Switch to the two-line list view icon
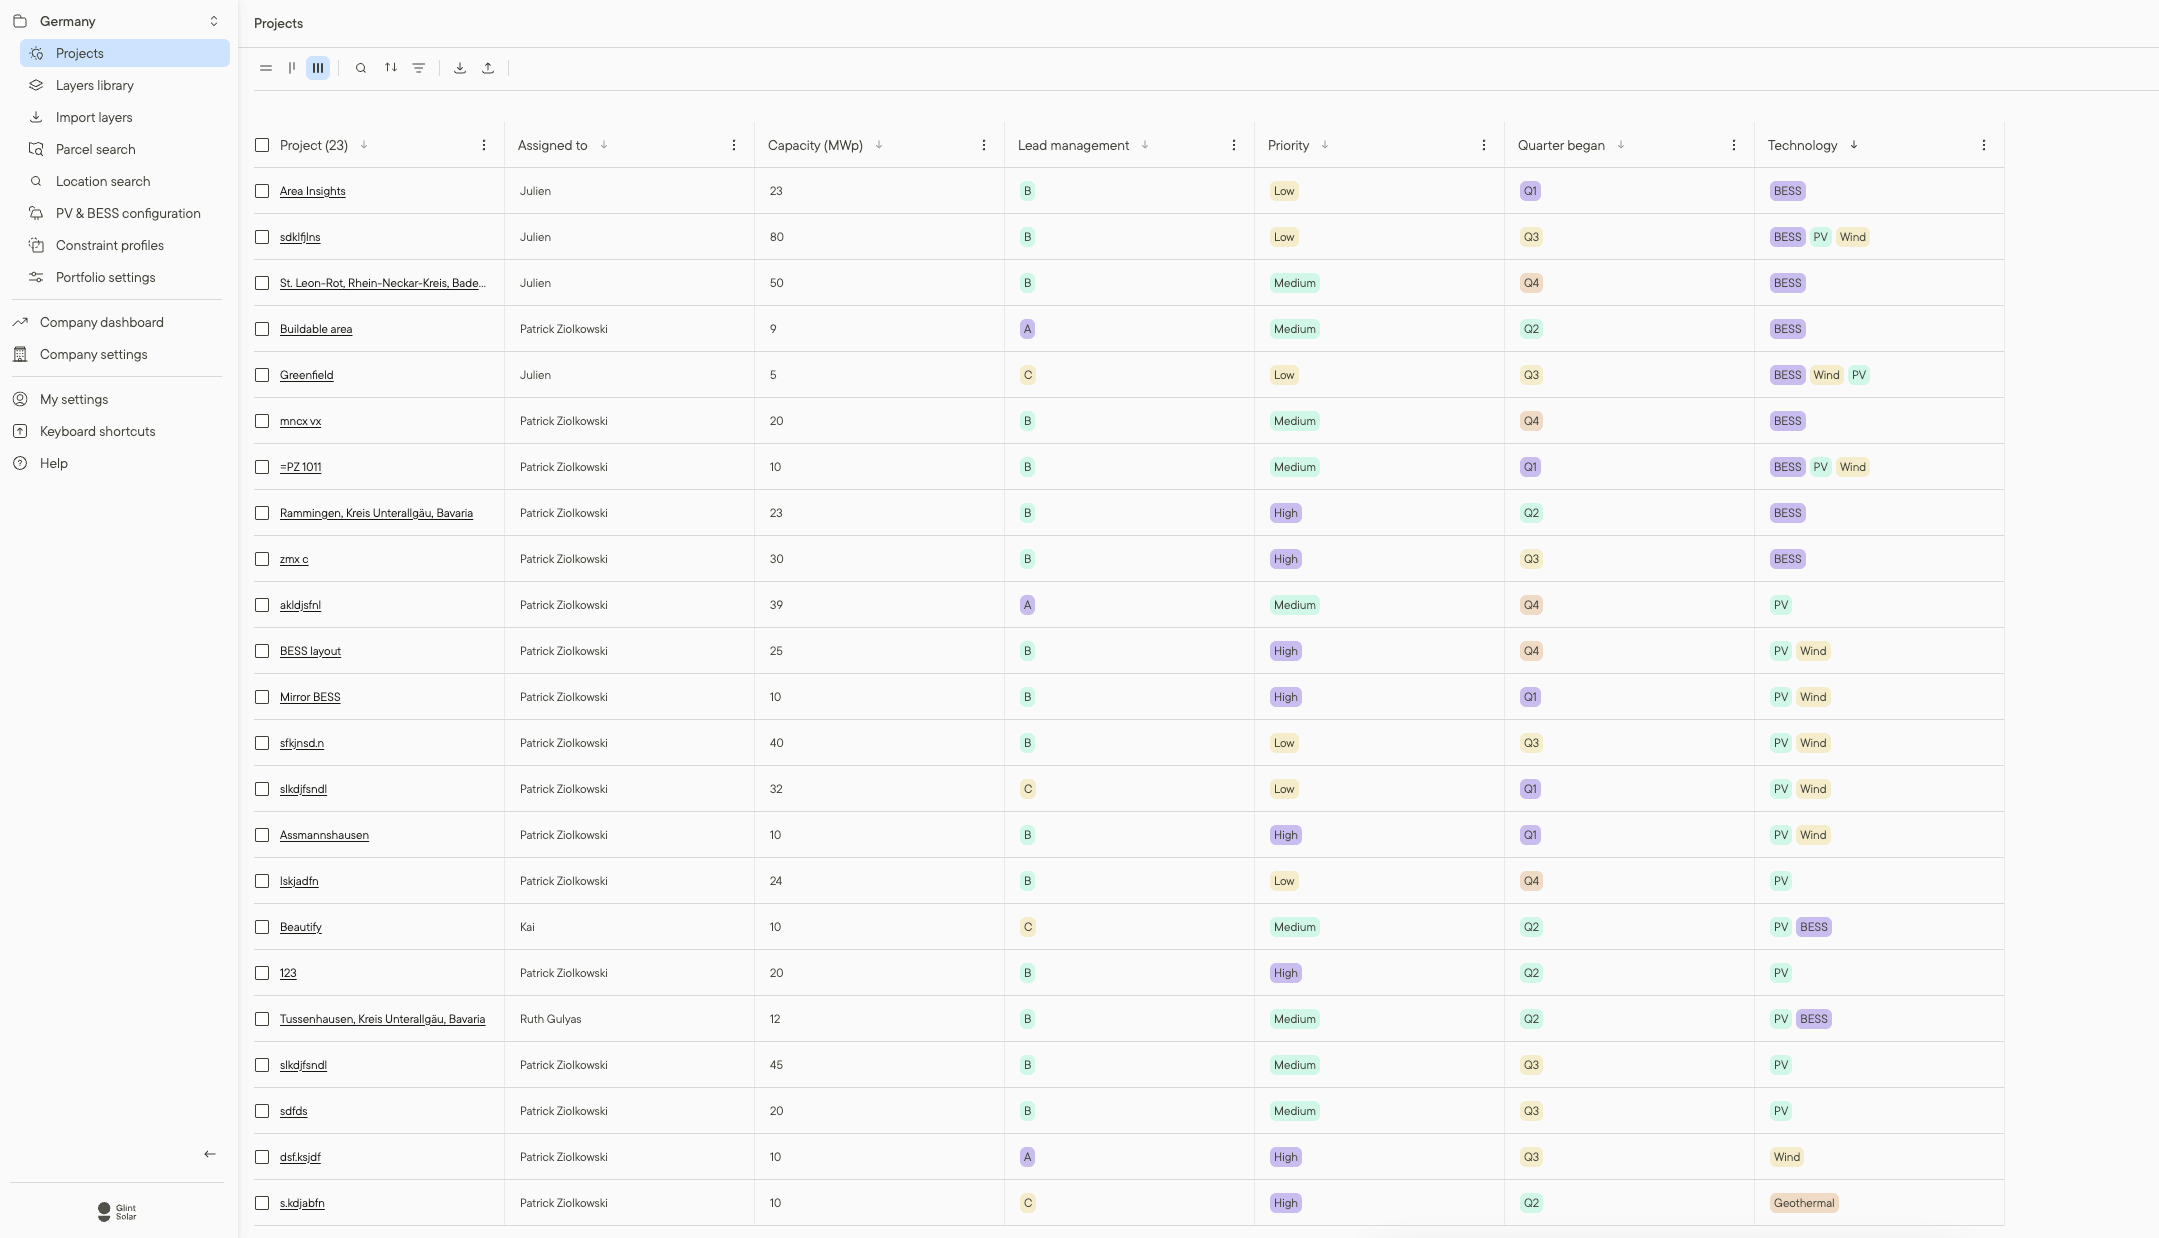The image size is (2159, 1238). [x=266, y=68]
